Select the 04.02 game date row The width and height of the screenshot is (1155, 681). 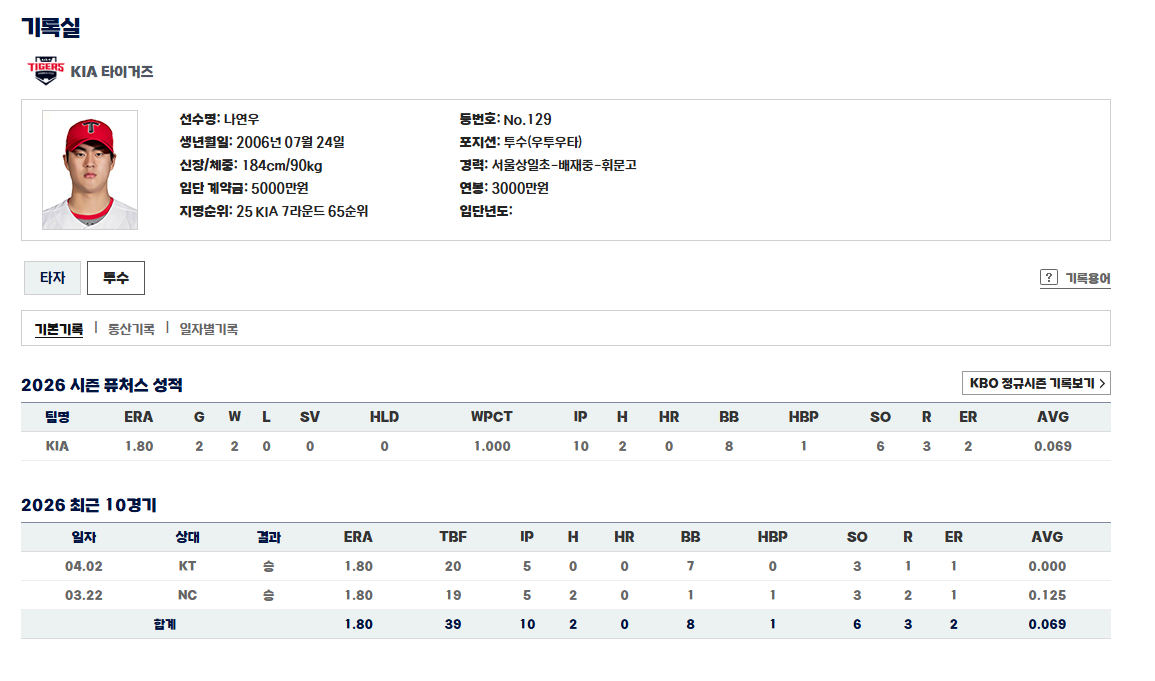point(84,566)
